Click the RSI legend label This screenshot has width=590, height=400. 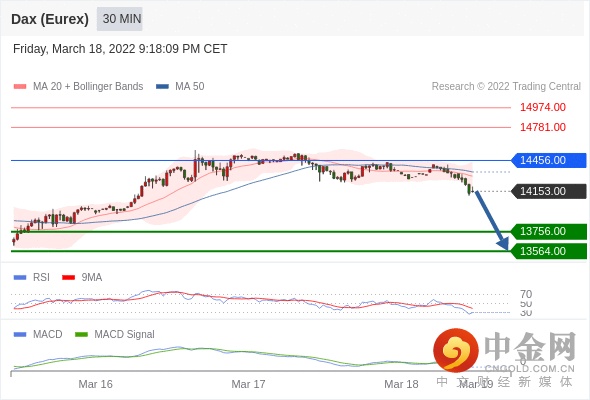(41, 278)
